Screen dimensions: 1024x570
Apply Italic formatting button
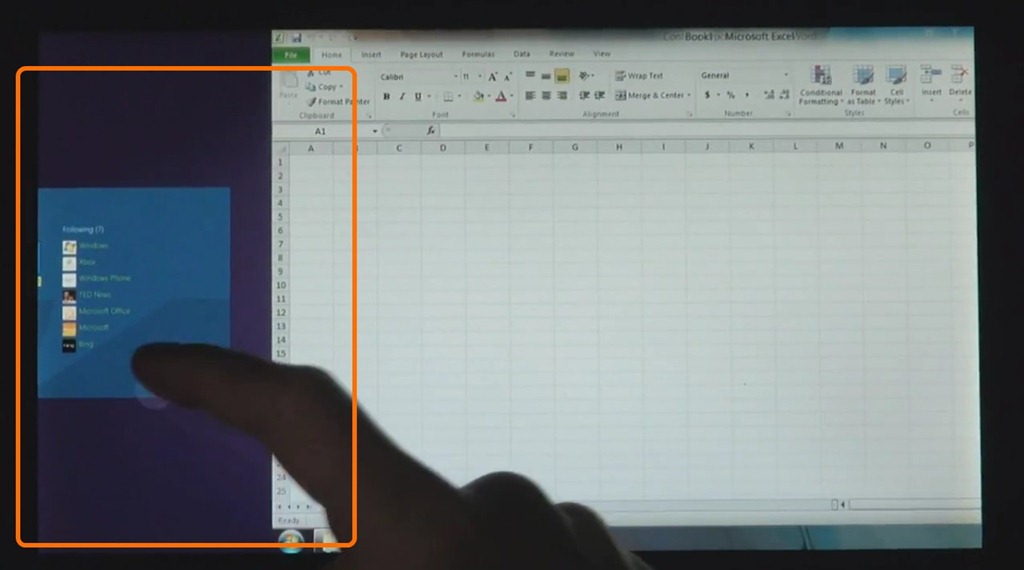point(402,97)
